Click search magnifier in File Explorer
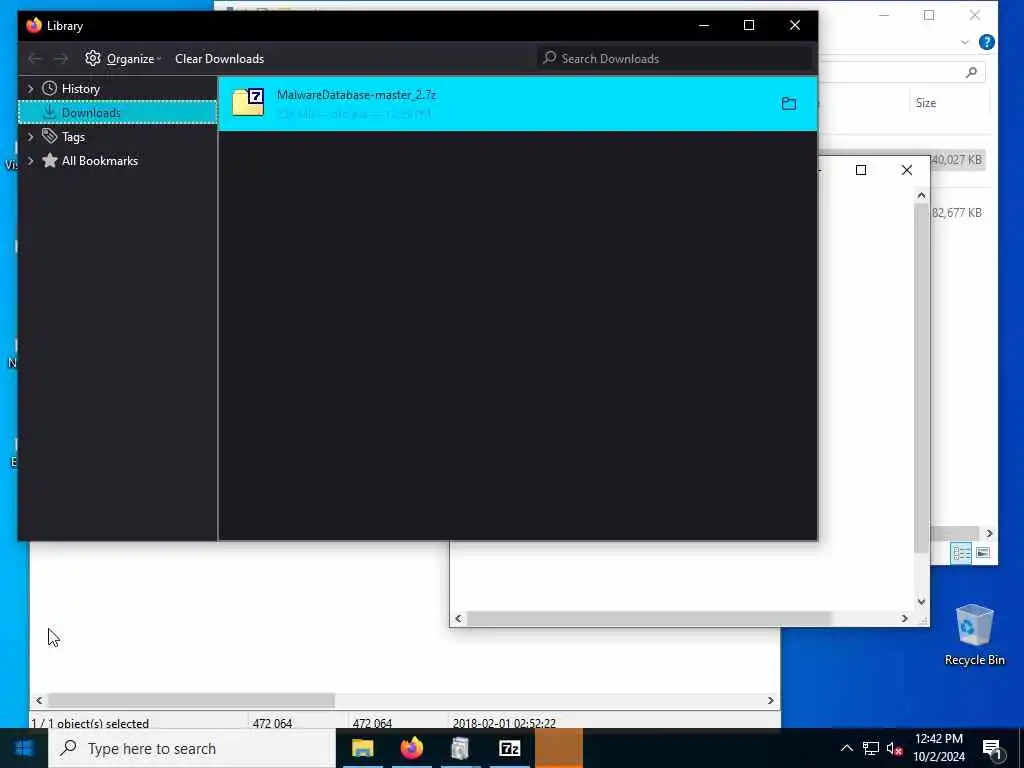1024x768 pixels. click(971, 72)
